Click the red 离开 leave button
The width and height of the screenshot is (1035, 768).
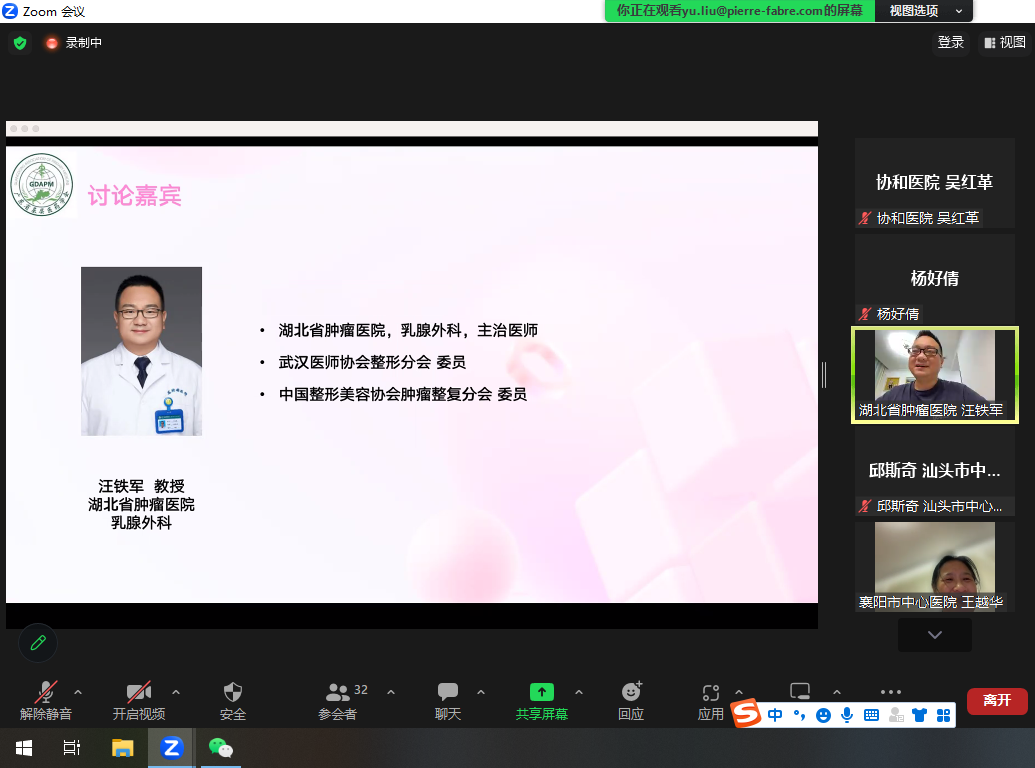(x=996, y=700)
